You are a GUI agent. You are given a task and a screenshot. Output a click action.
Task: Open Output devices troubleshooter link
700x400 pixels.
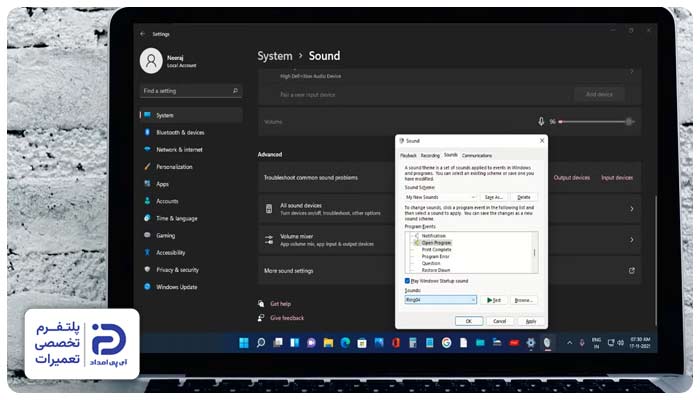[571, 178]
